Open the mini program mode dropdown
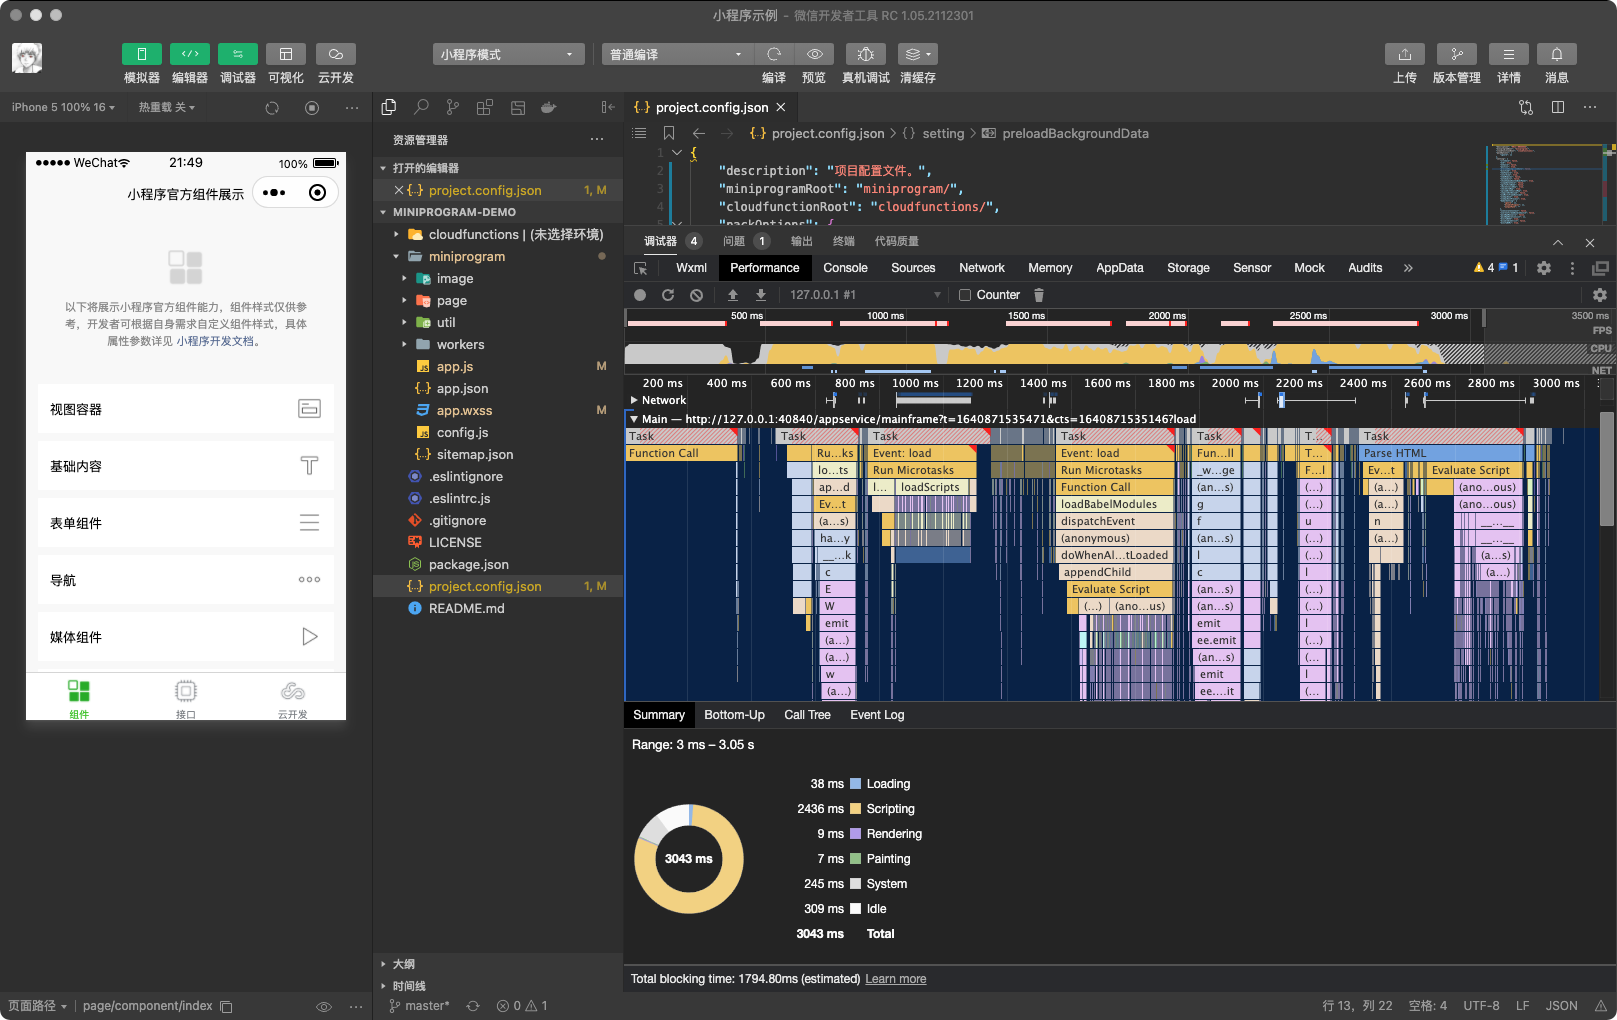Image resolution: width=1617 pixels, height=1020 pixels. 507,55
